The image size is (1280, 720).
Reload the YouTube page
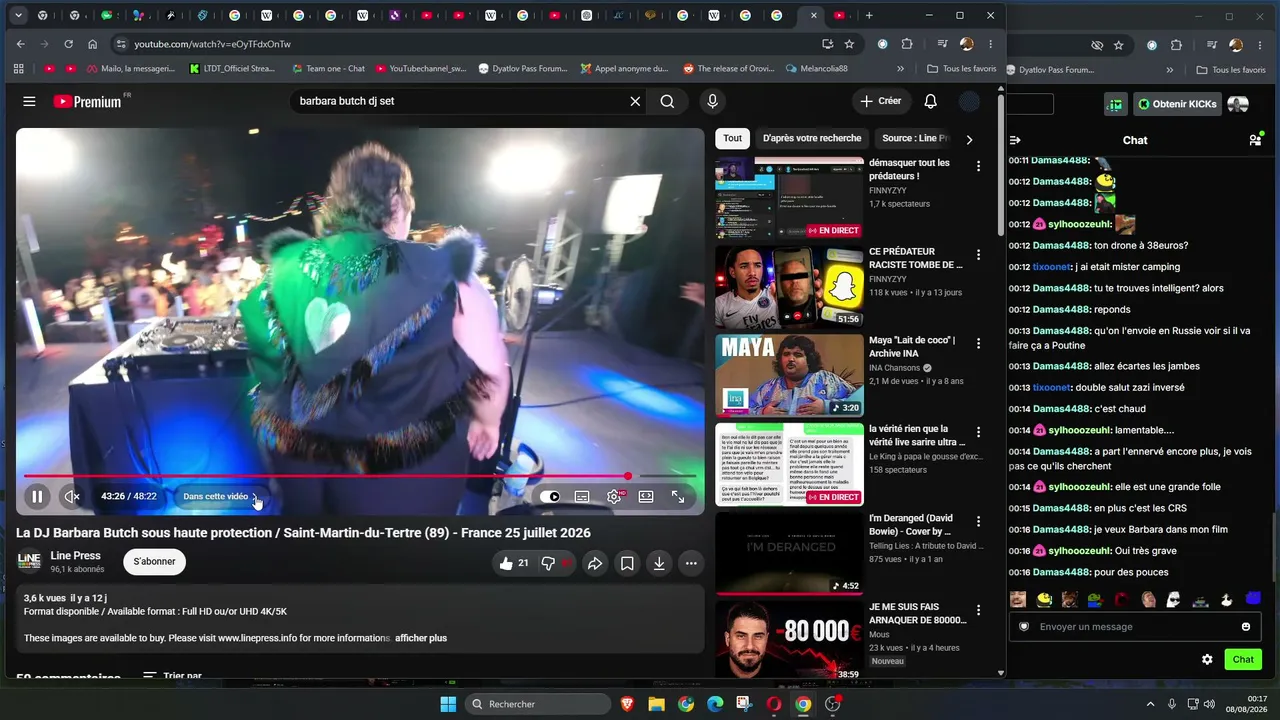68,44
